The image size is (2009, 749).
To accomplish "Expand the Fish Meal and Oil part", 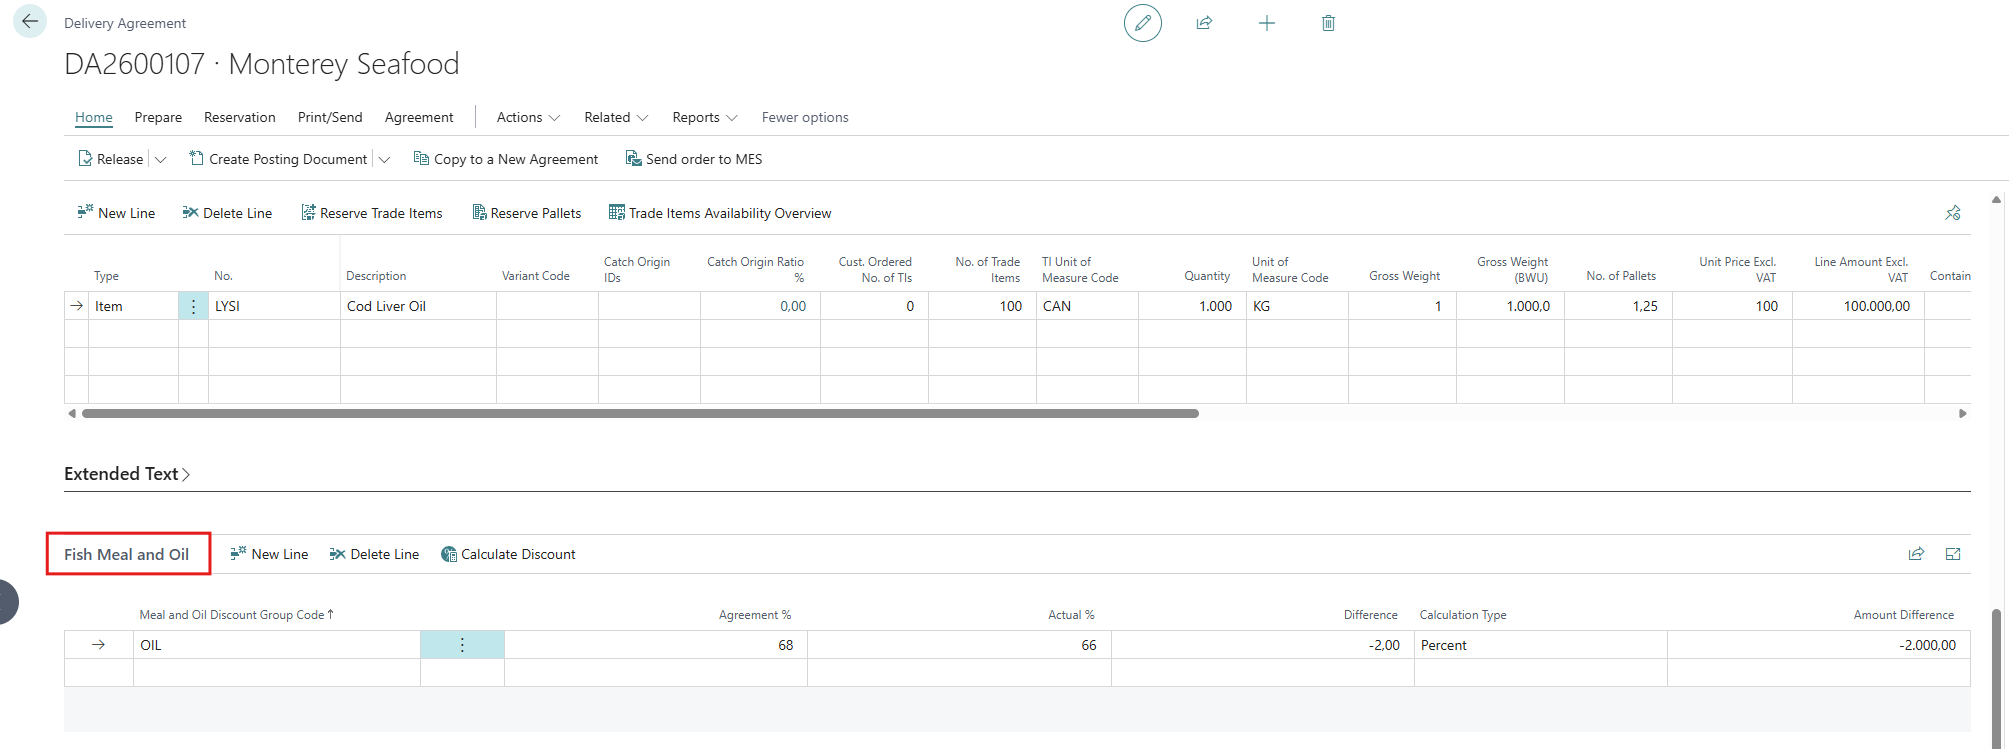I will tap(1953, 554).
